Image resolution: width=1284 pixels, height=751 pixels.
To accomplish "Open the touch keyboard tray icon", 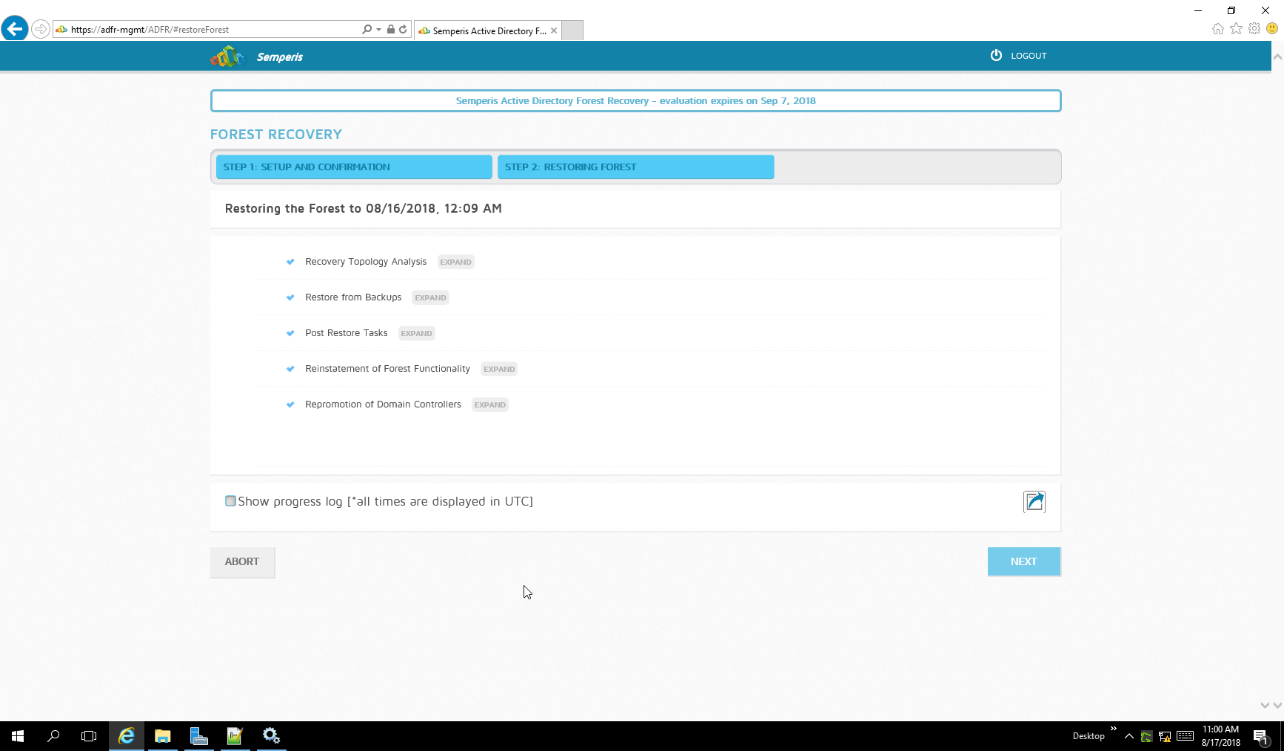I will tap(1185, 737).
